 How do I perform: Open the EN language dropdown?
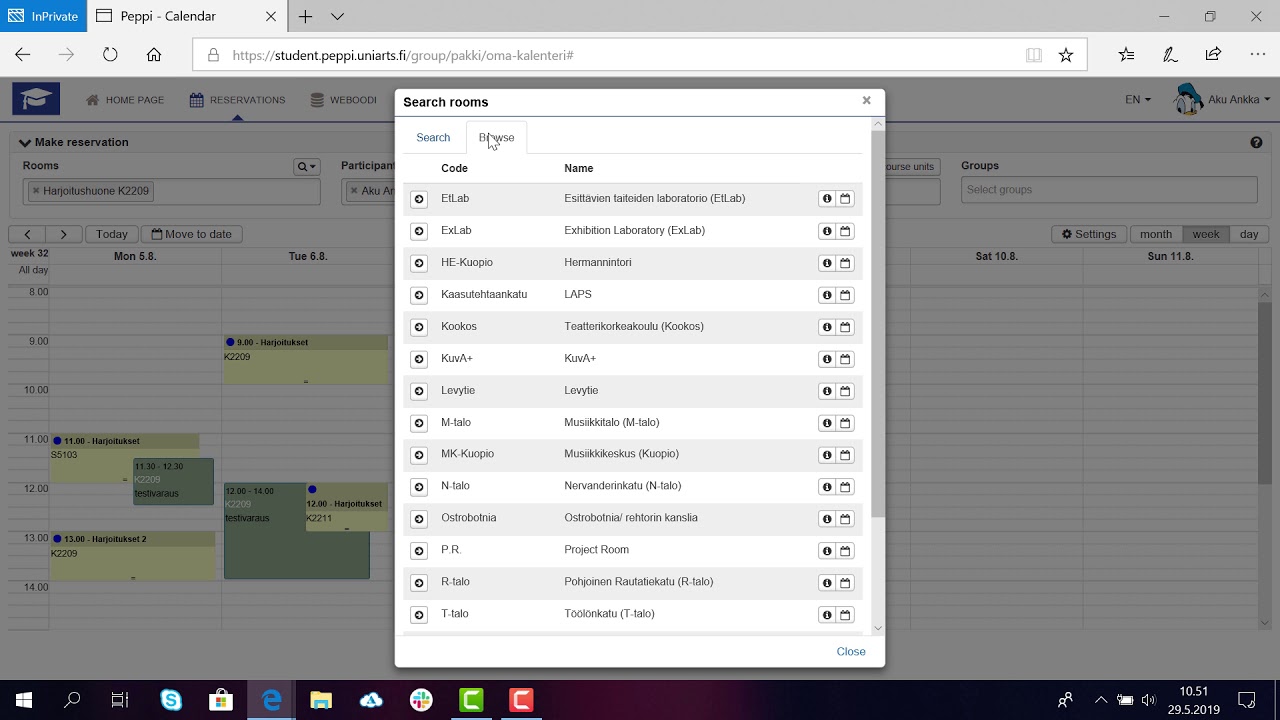pos(1137,100)
